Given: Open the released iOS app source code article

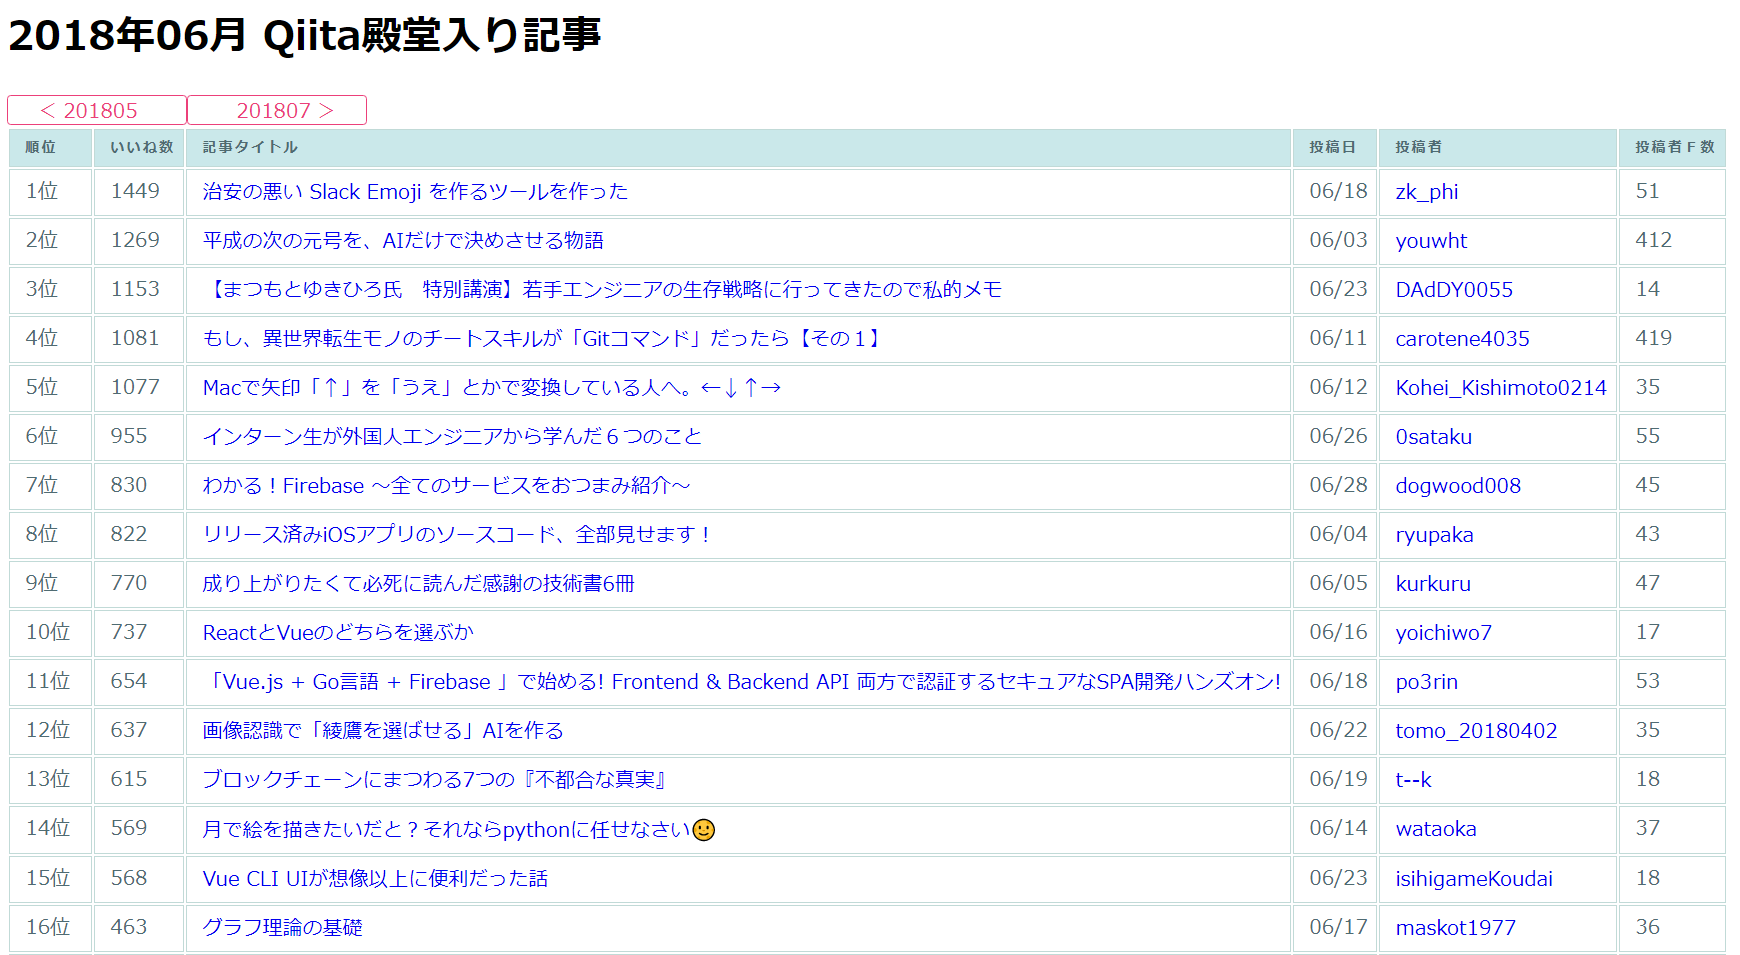Looking at the screenshot, I should pos(453,534).
